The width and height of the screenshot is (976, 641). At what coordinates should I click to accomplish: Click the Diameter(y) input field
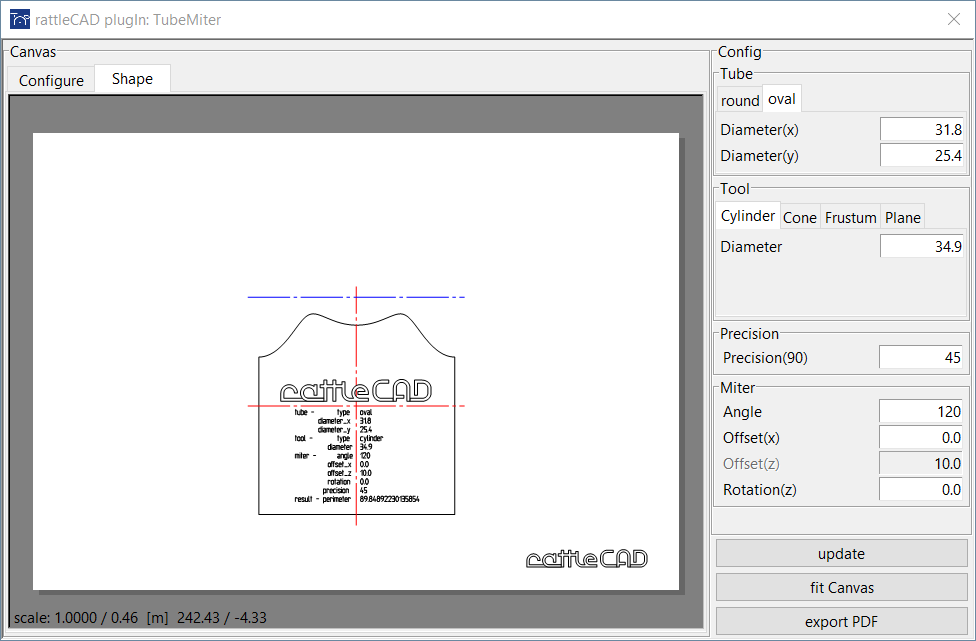tap(922, 156)
